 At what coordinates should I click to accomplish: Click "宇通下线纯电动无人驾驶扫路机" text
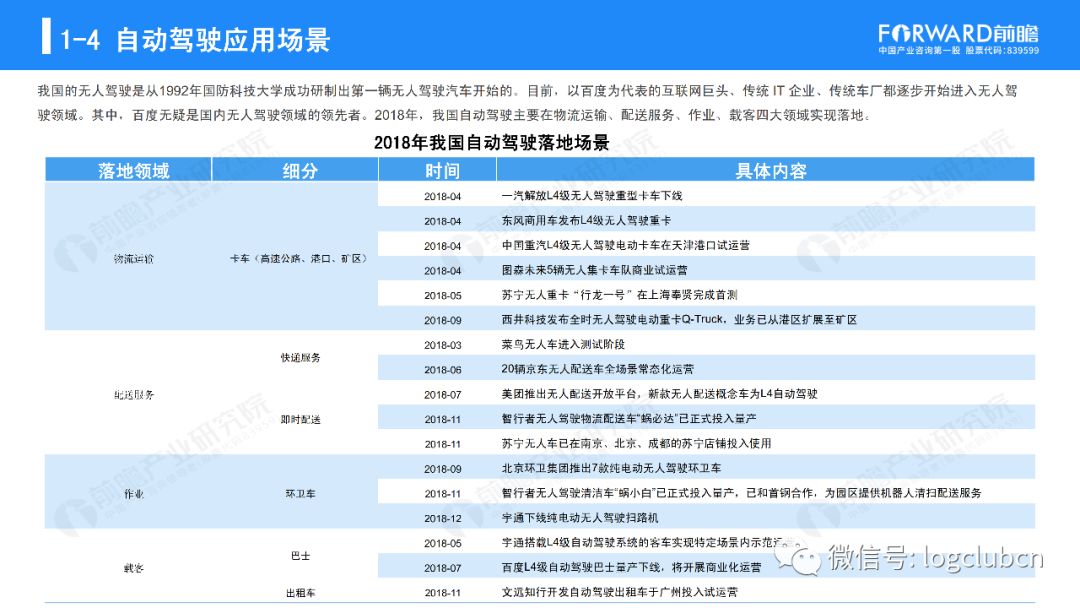coord(580,518)
